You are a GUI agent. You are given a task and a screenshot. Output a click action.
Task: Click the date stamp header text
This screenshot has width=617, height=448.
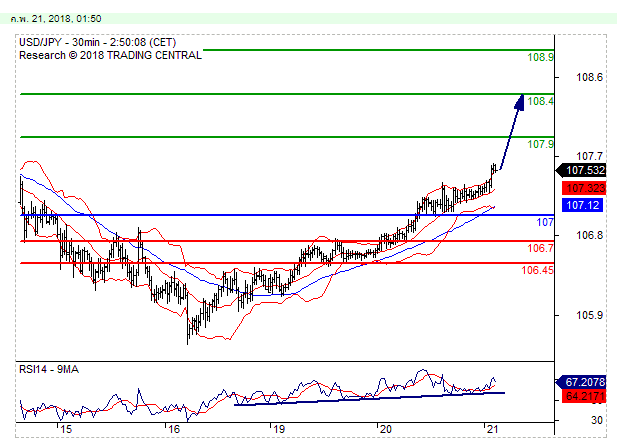pos(56,18)
